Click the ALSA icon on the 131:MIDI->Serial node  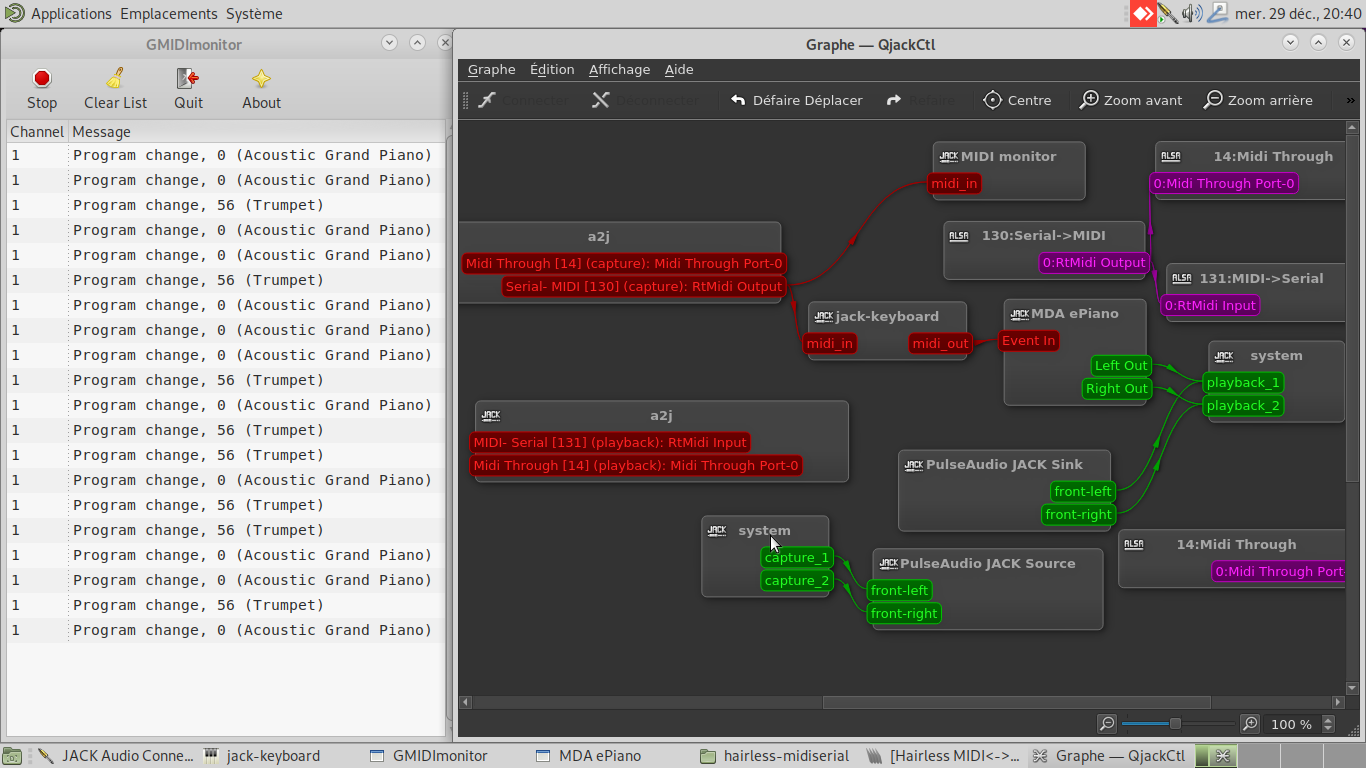(x=1182, y=279)
